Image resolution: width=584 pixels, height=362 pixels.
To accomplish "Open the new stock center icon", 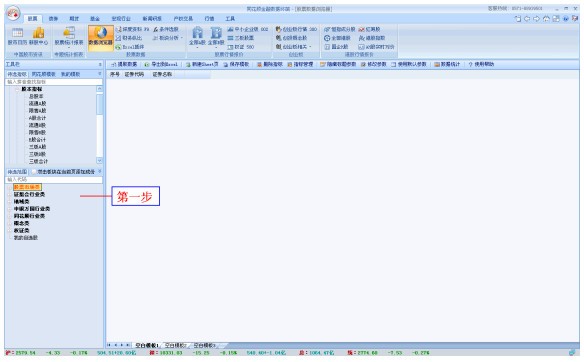I will pyautogui.click(x=38, y=36).
